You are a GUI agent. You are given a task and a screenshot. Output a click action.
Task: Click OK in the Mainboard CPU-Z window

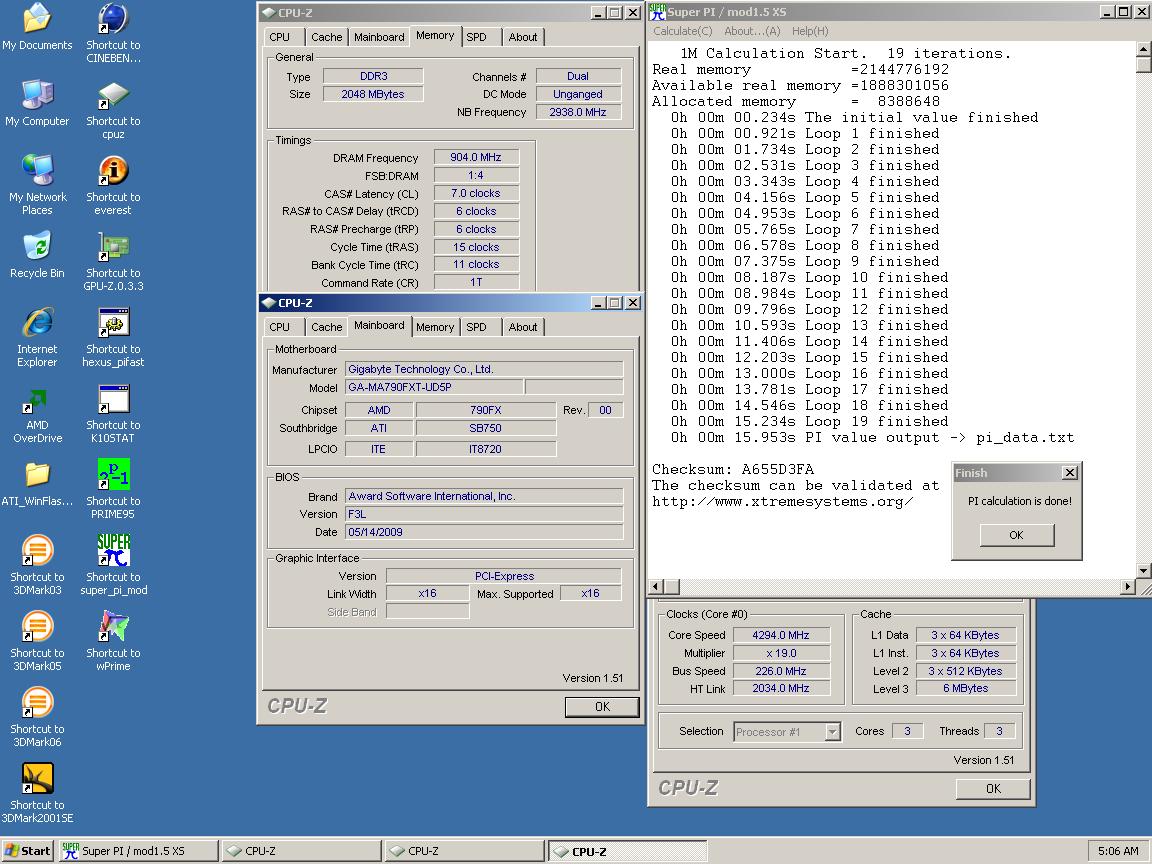pos(602,707)
